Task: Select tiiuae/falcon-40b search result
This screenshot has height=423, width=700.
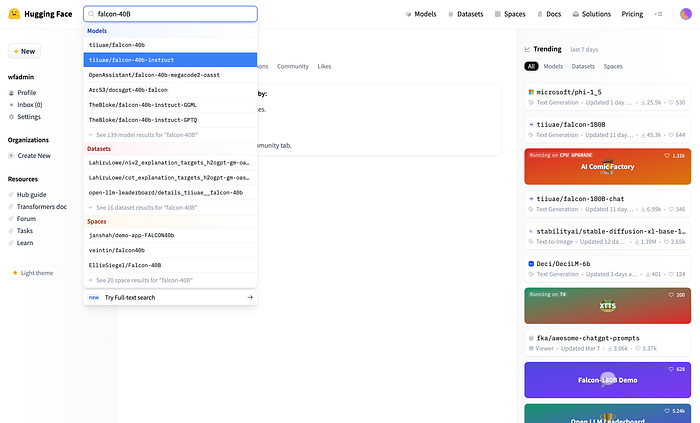Action: pyautogui.click(x=170, y=45)
